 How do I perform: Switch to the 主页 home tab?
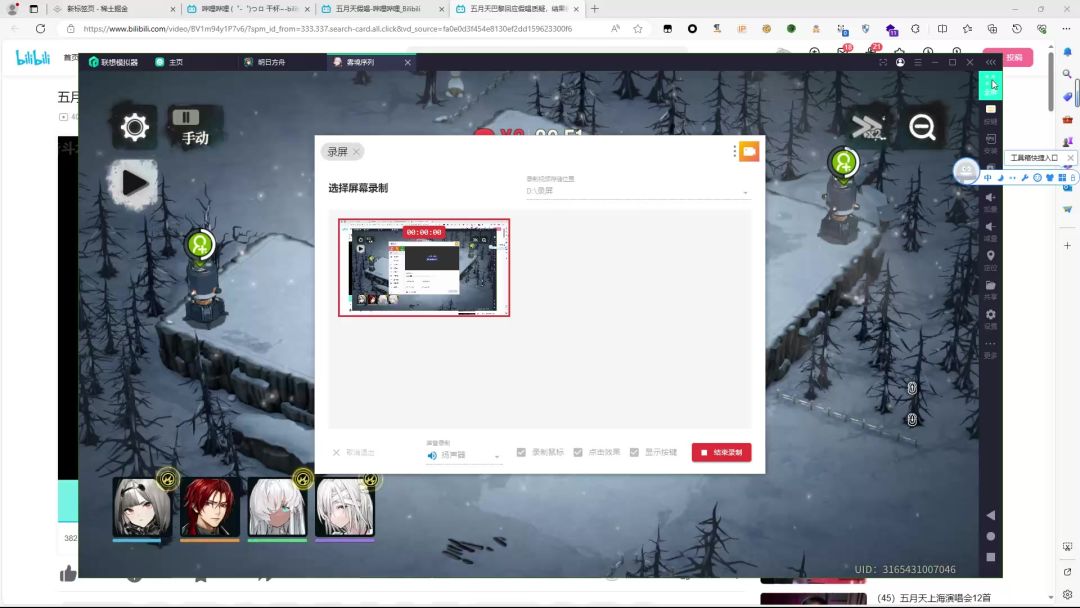(x=175, y=62)
